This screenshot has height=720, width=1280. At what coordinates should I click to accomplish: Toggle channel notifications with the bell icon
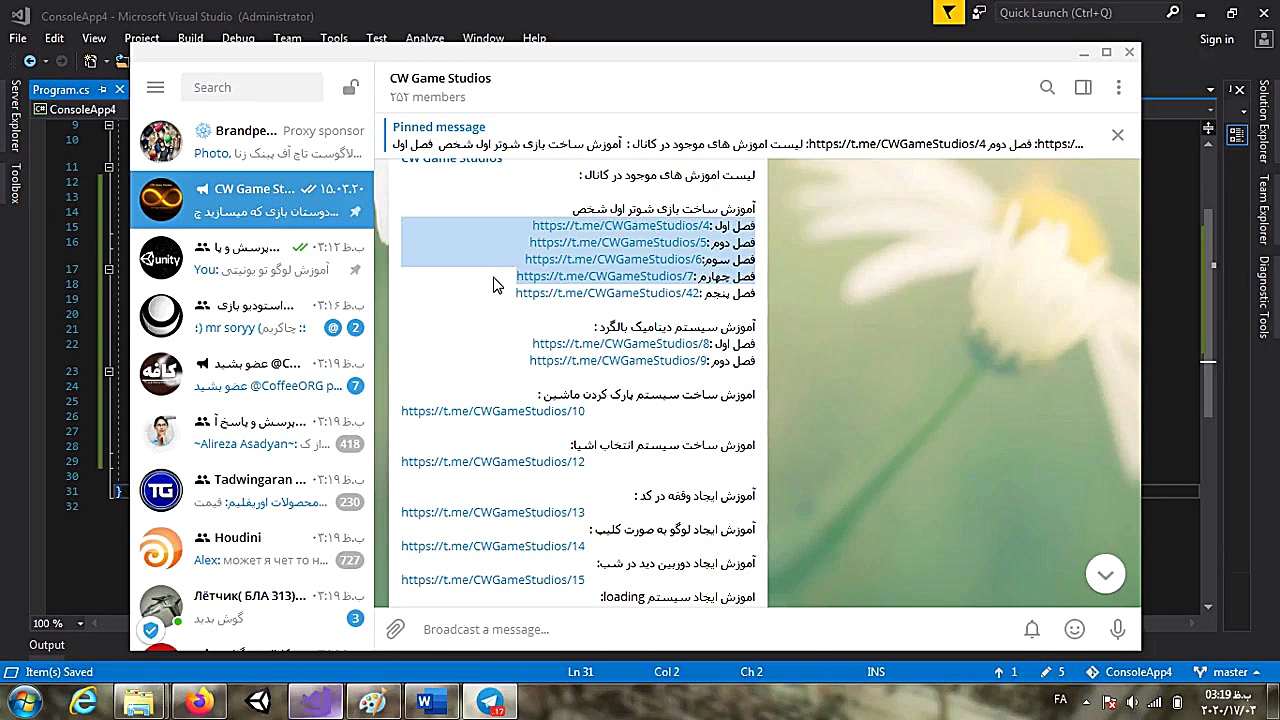[1032, 629]
